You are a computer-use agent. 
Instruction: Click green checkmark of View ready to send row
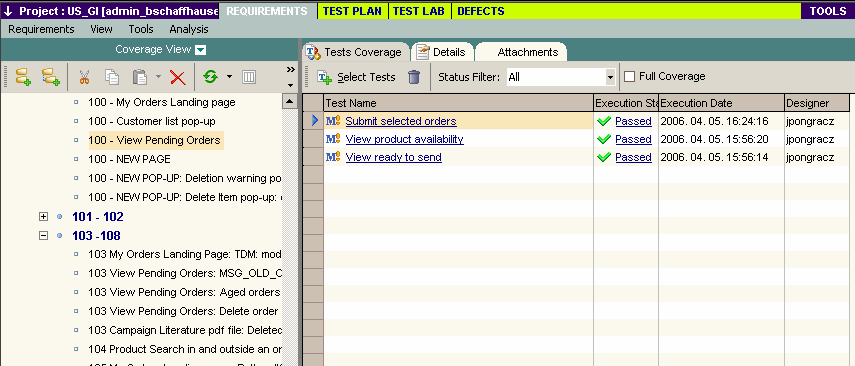(x=604, y=157)
